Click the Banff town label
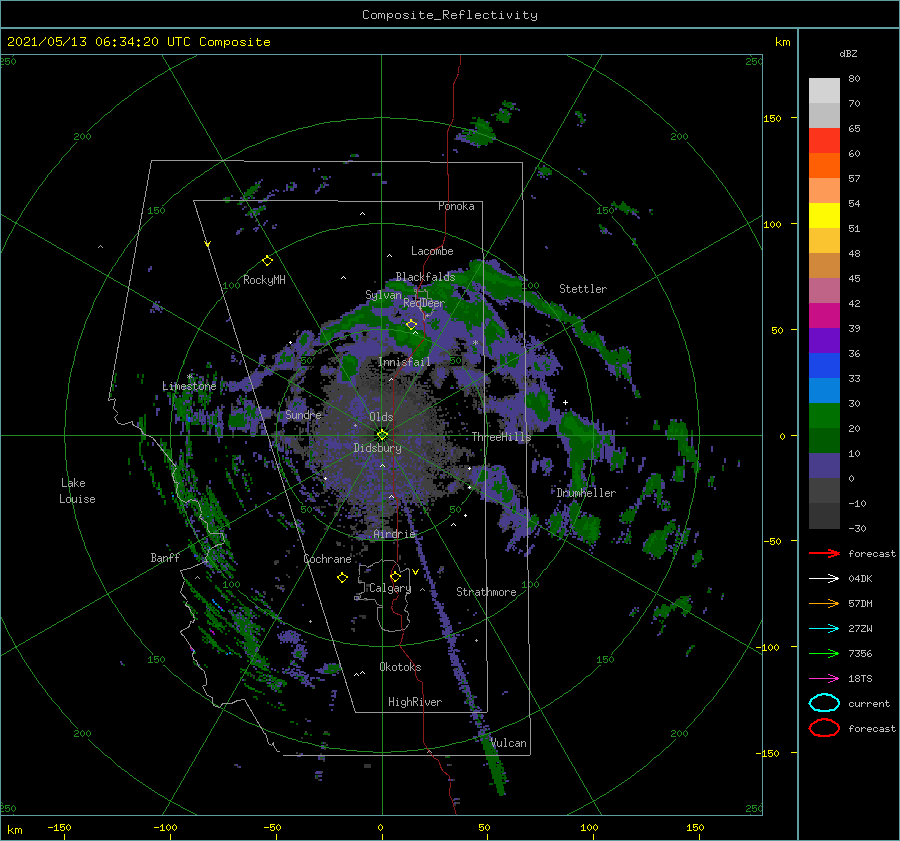Viewport: 900px width, 841px height. 165,557
